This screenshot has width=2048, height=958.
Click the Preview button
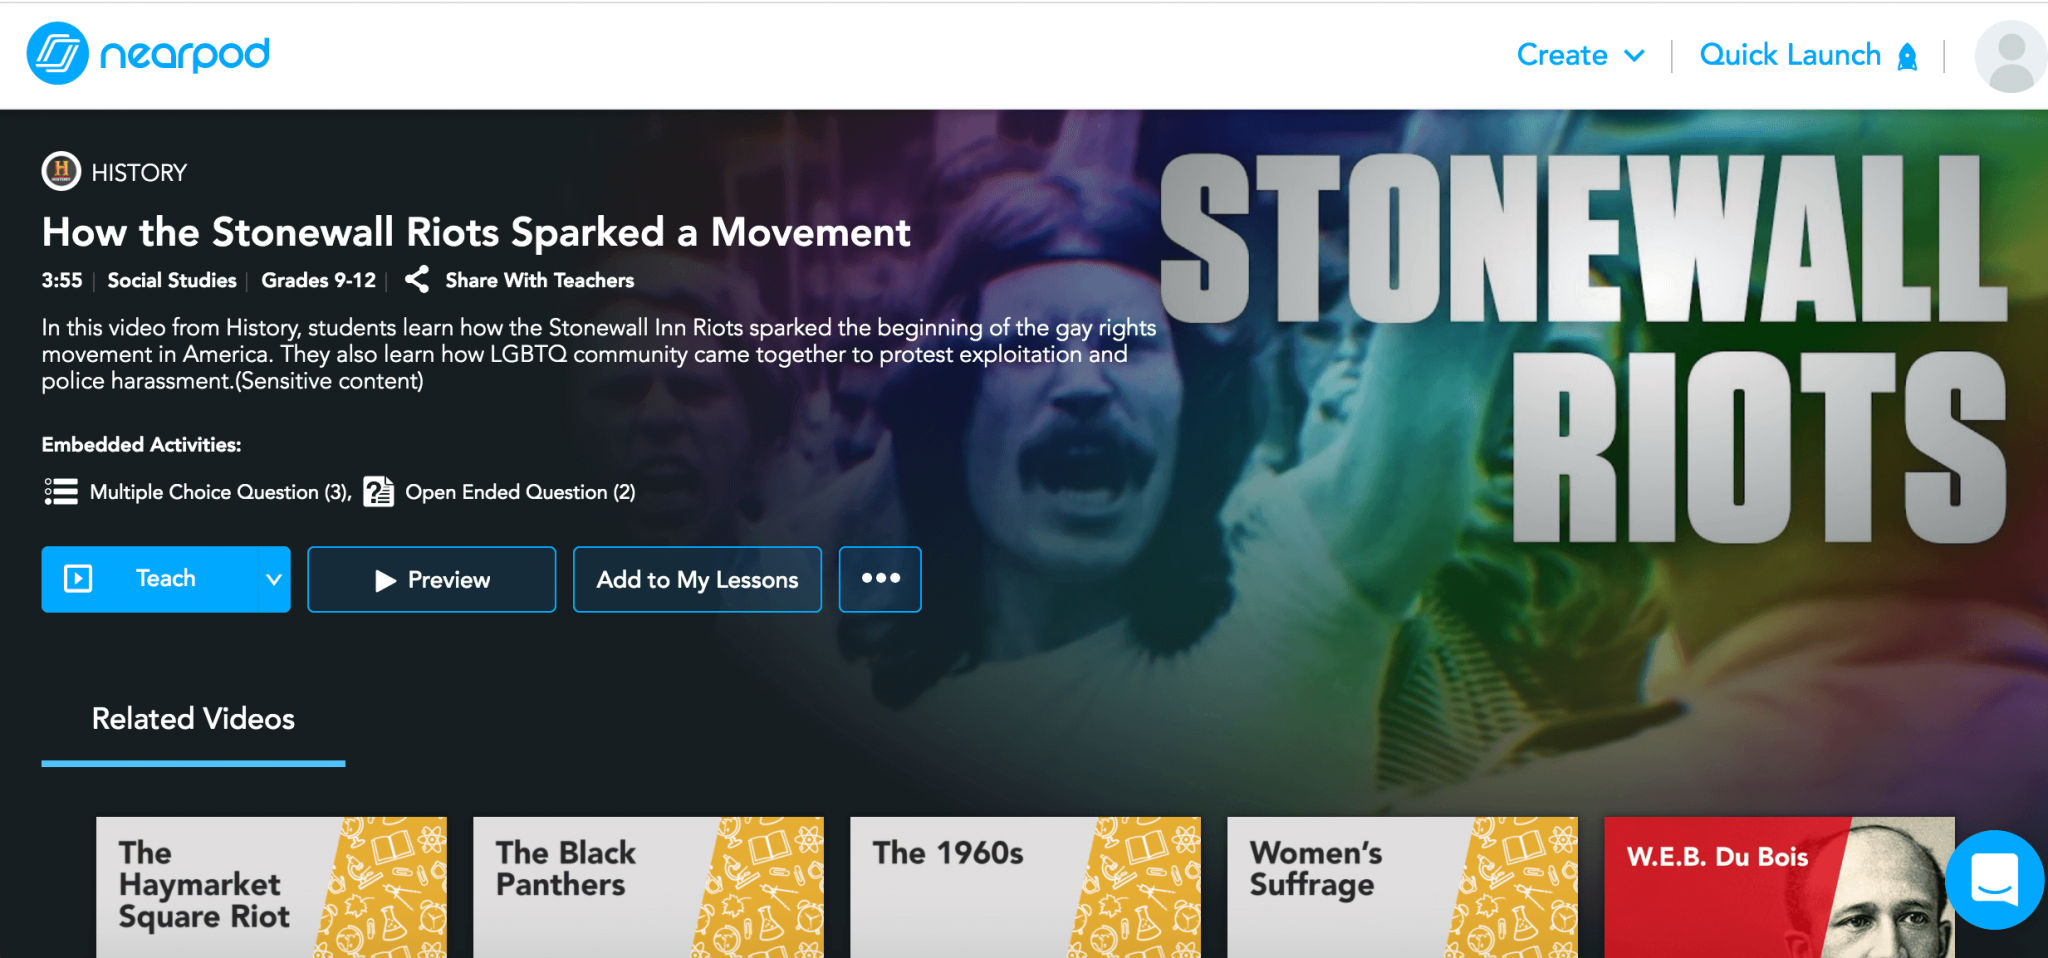(431, 579)
